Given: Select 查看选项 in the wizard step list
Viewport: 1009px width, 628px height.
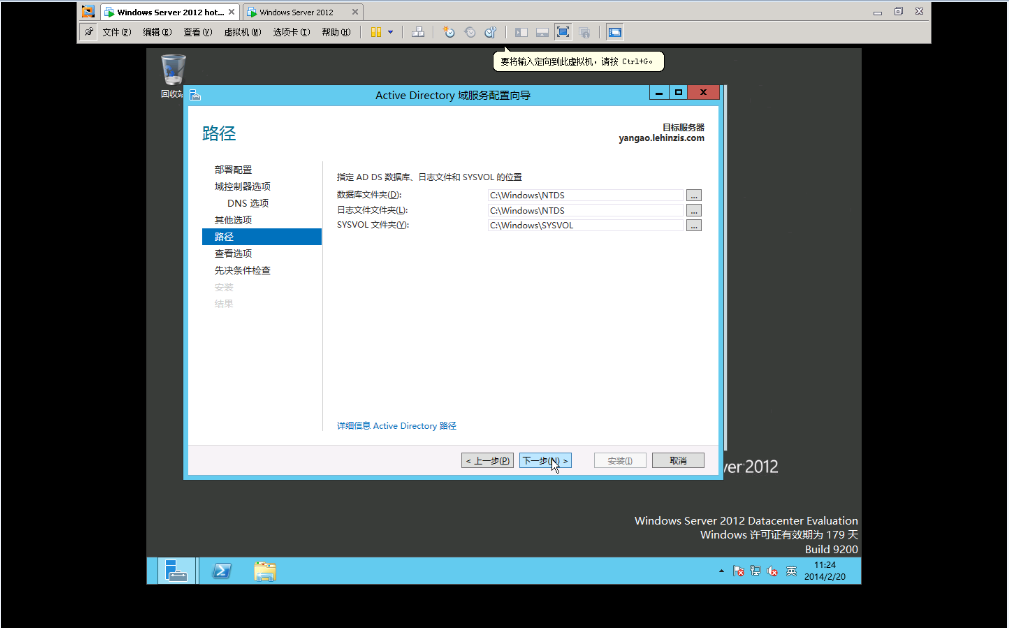Looking at the screenshot, I should 233,253.
